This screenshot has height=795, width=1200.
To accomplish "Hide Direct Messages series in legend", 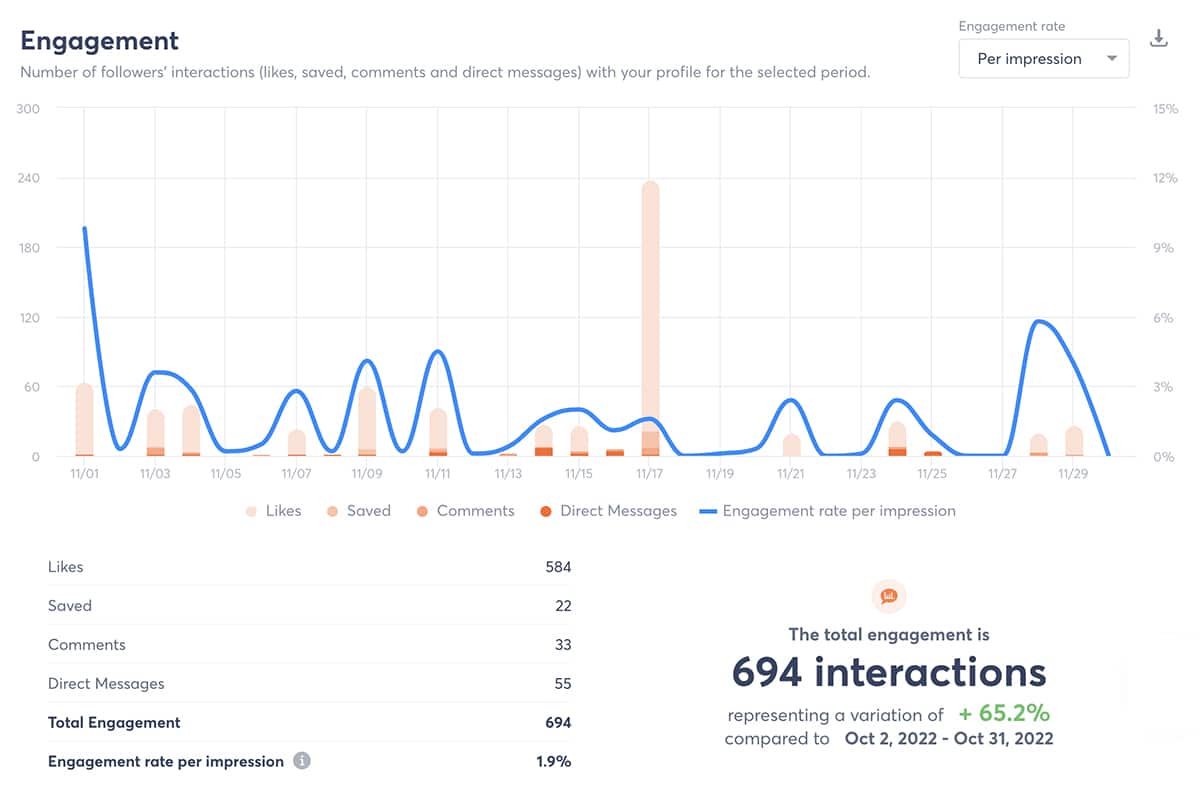I will 608,511.
